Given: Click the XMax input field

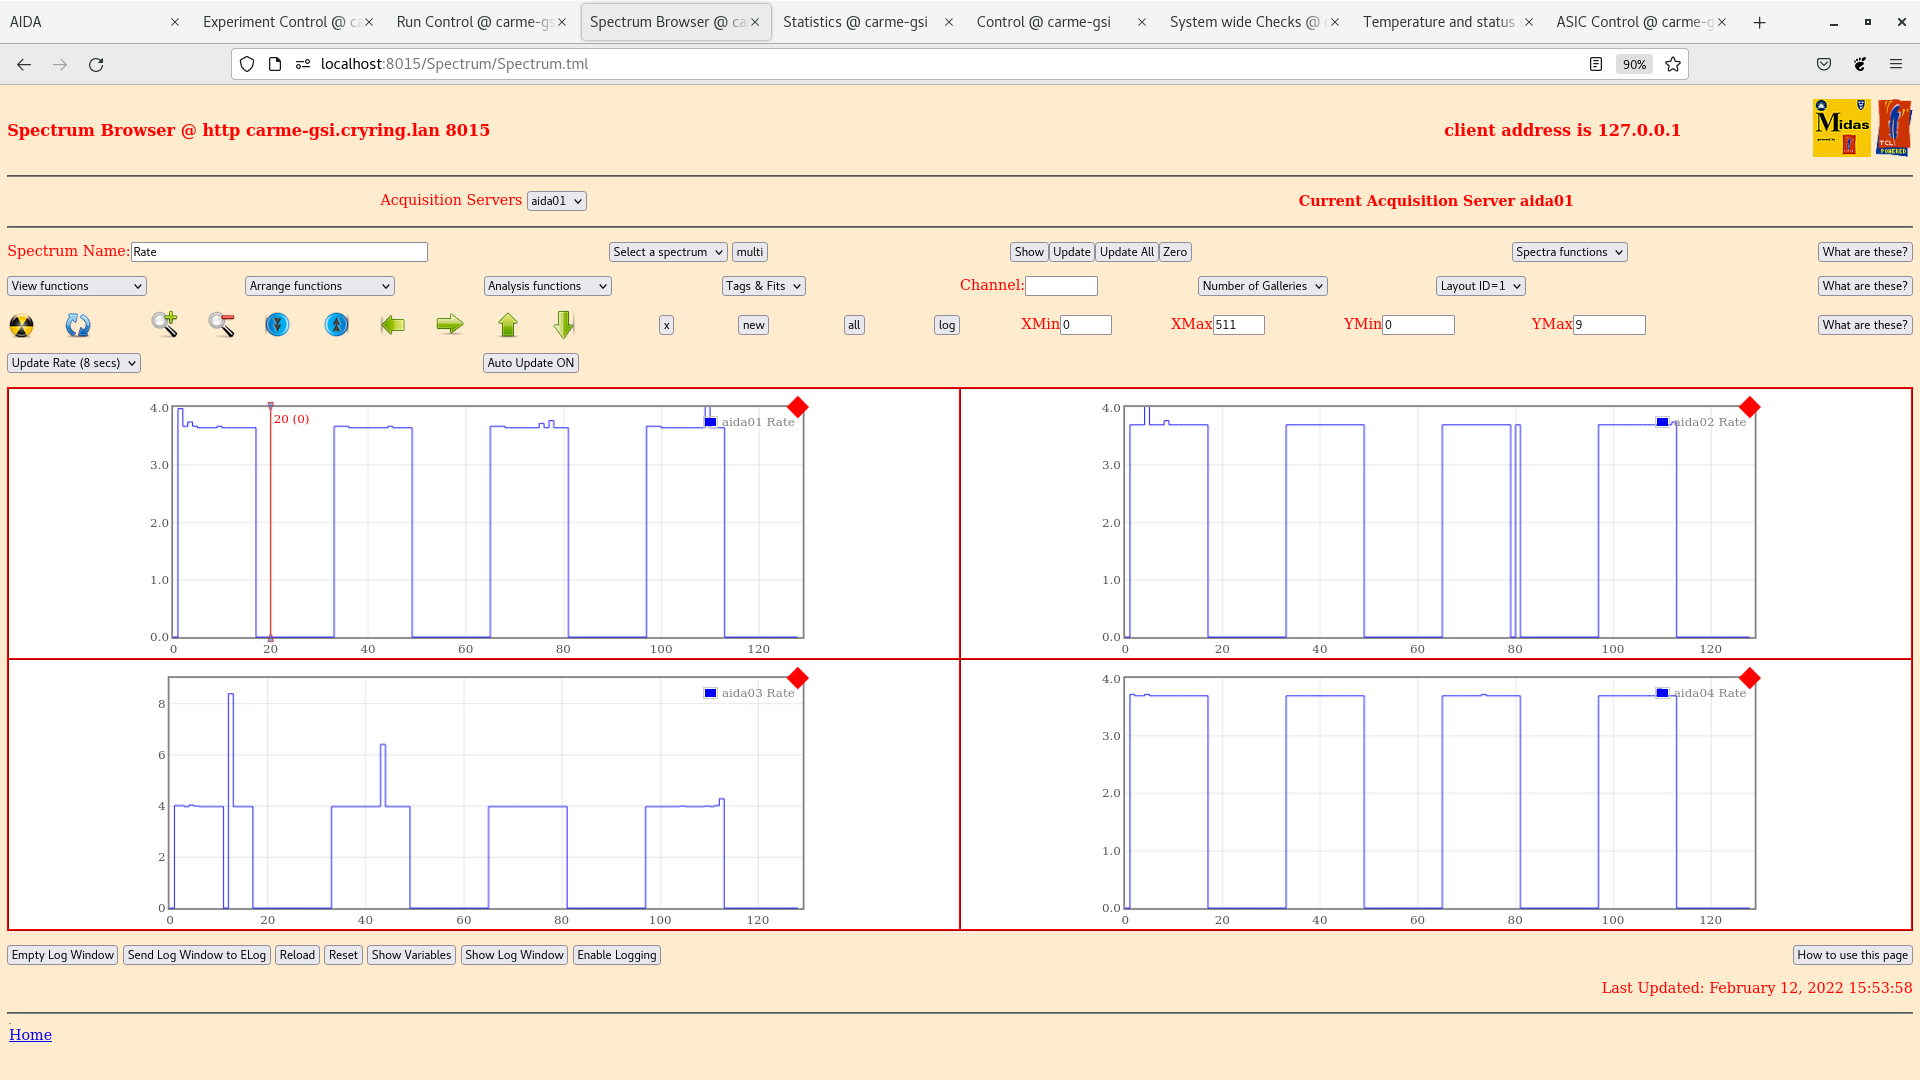Looking at the screenshot, I should [x=1238, y=325].
